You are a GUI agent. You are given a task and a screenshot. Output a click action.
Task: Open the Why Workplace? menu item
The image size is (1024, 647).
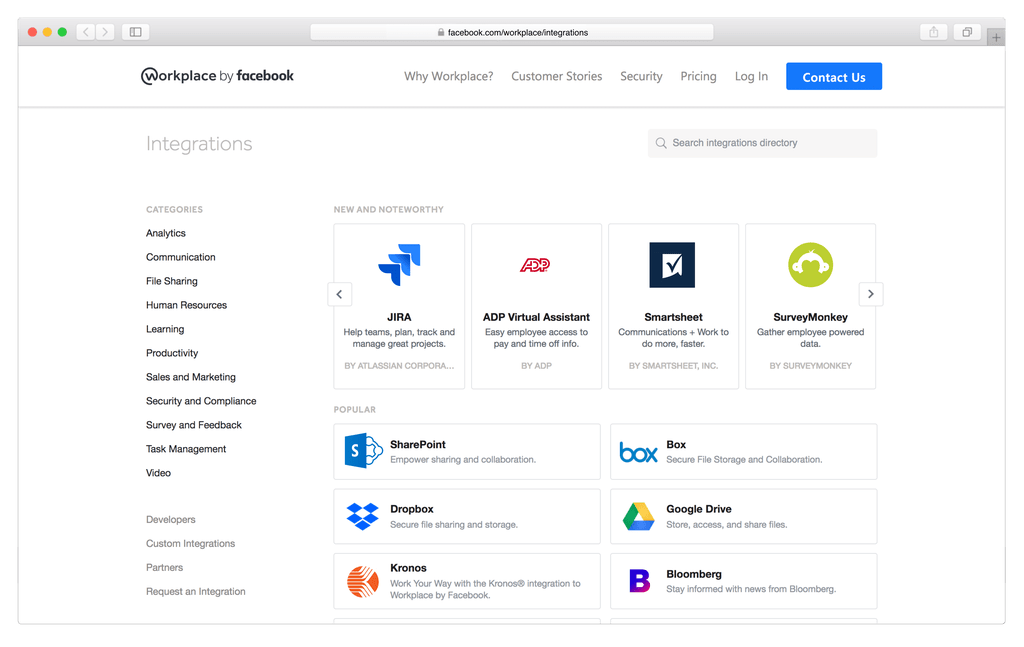click(449, 76)
